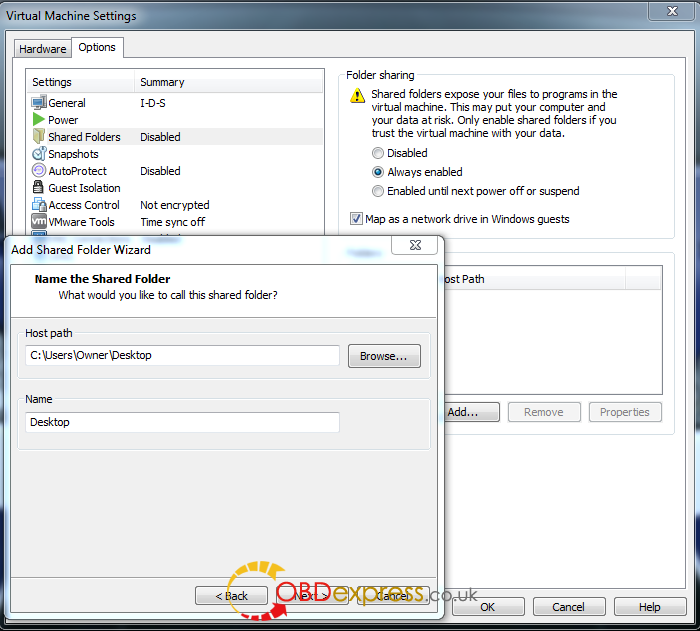Click Disabled summary in Shared Folders row
Viewport: 700px width, 631px height.
(160, 137)
